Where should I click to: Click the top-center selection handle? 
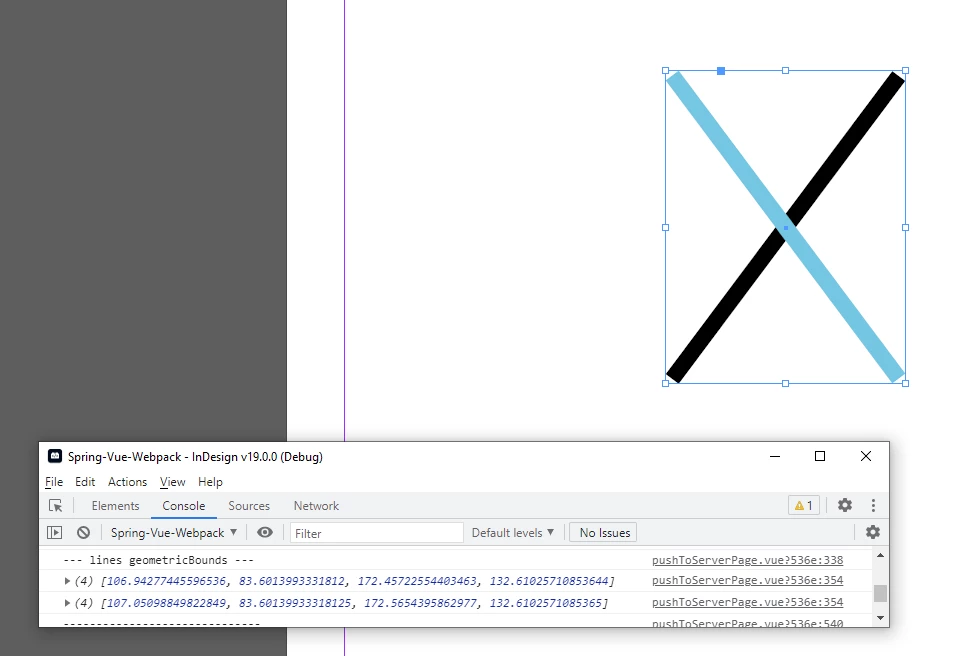tap(785, 71)
